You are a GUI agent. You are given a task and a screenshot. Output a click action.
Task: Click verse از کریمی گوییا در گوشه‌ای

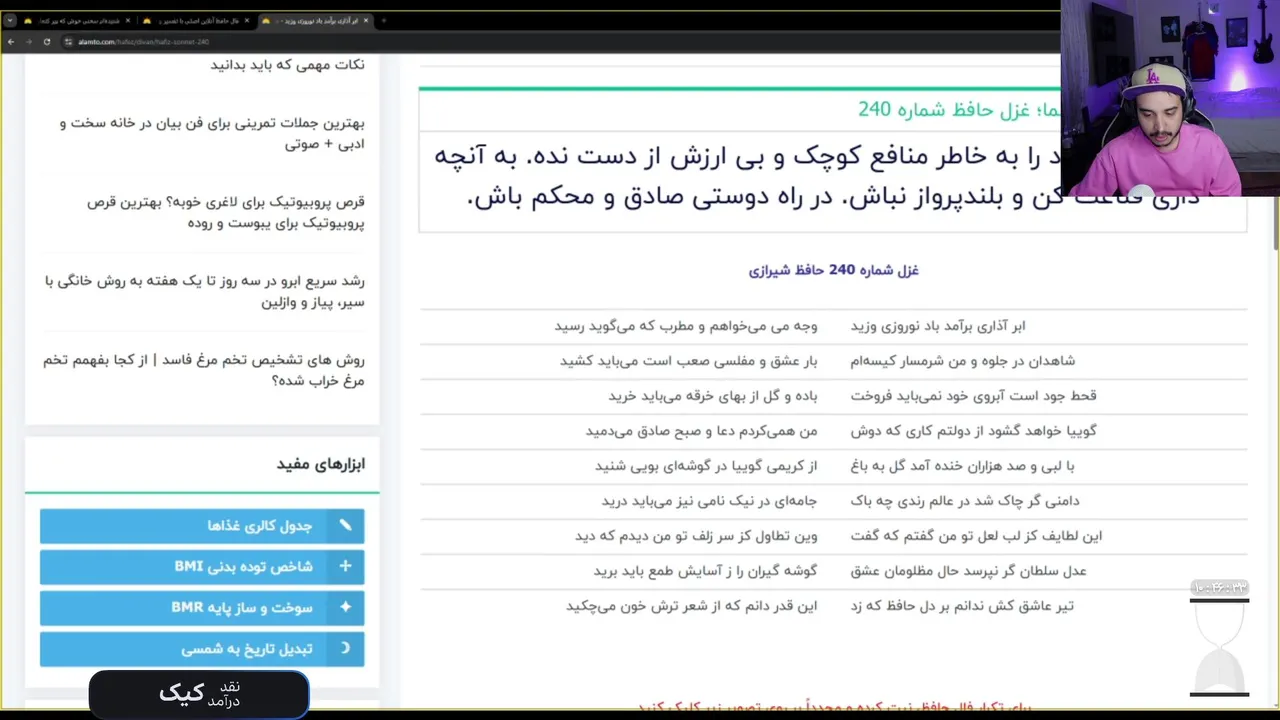707,466
